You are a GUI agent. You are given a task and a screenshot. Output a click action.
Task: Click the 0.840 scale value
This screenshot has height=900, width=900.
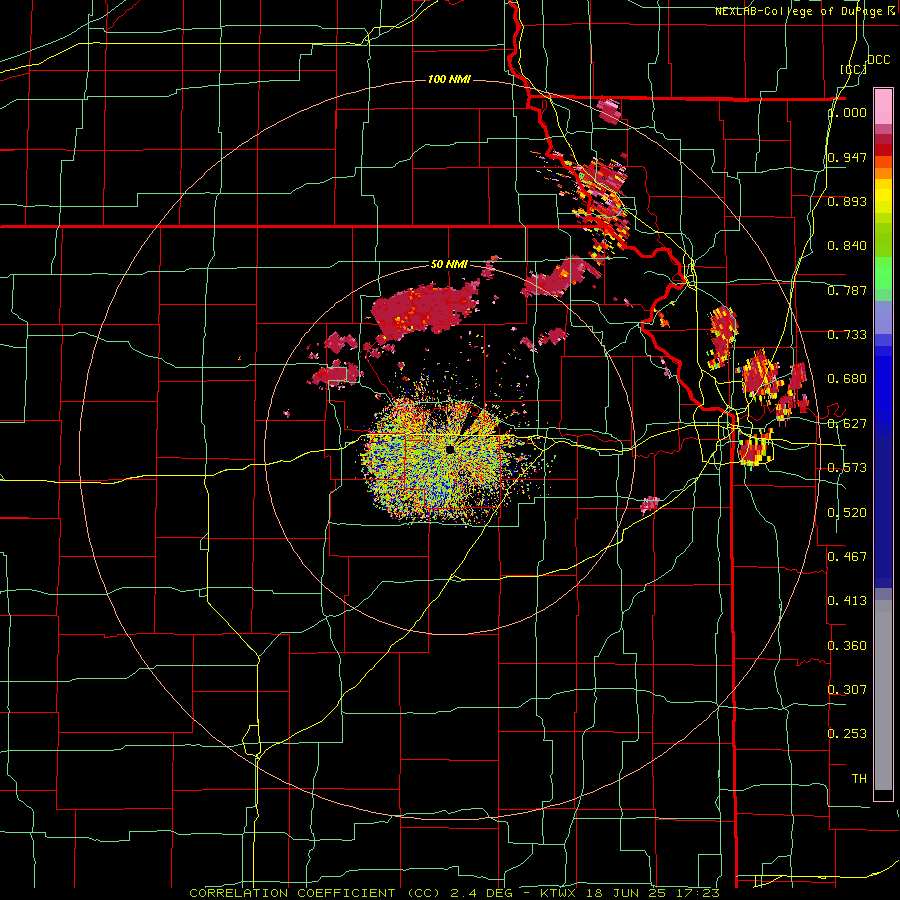click(847, 246)
